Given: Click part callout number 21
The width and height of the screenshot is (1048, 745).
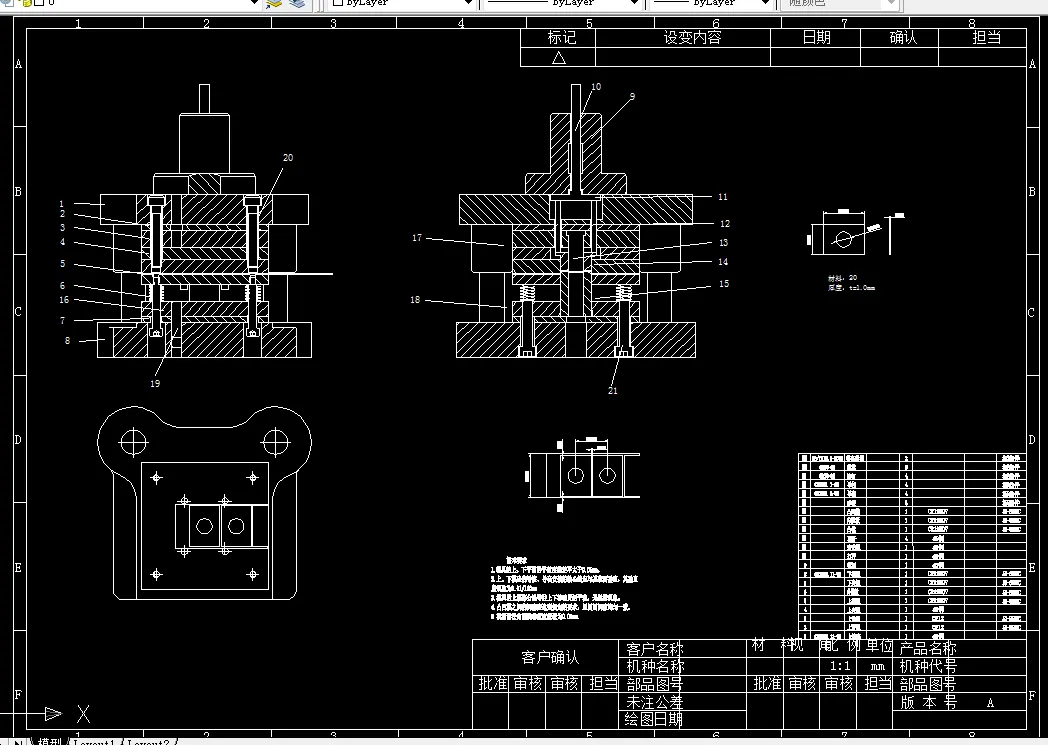Looking at the screenshot, I should coord(613,391).
